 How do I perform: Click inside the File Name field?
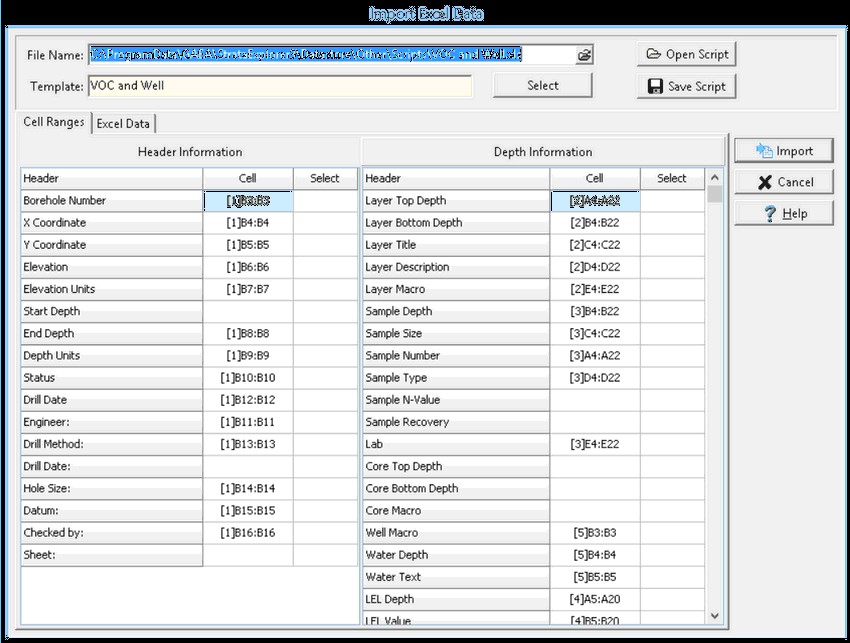pos(330,55)
